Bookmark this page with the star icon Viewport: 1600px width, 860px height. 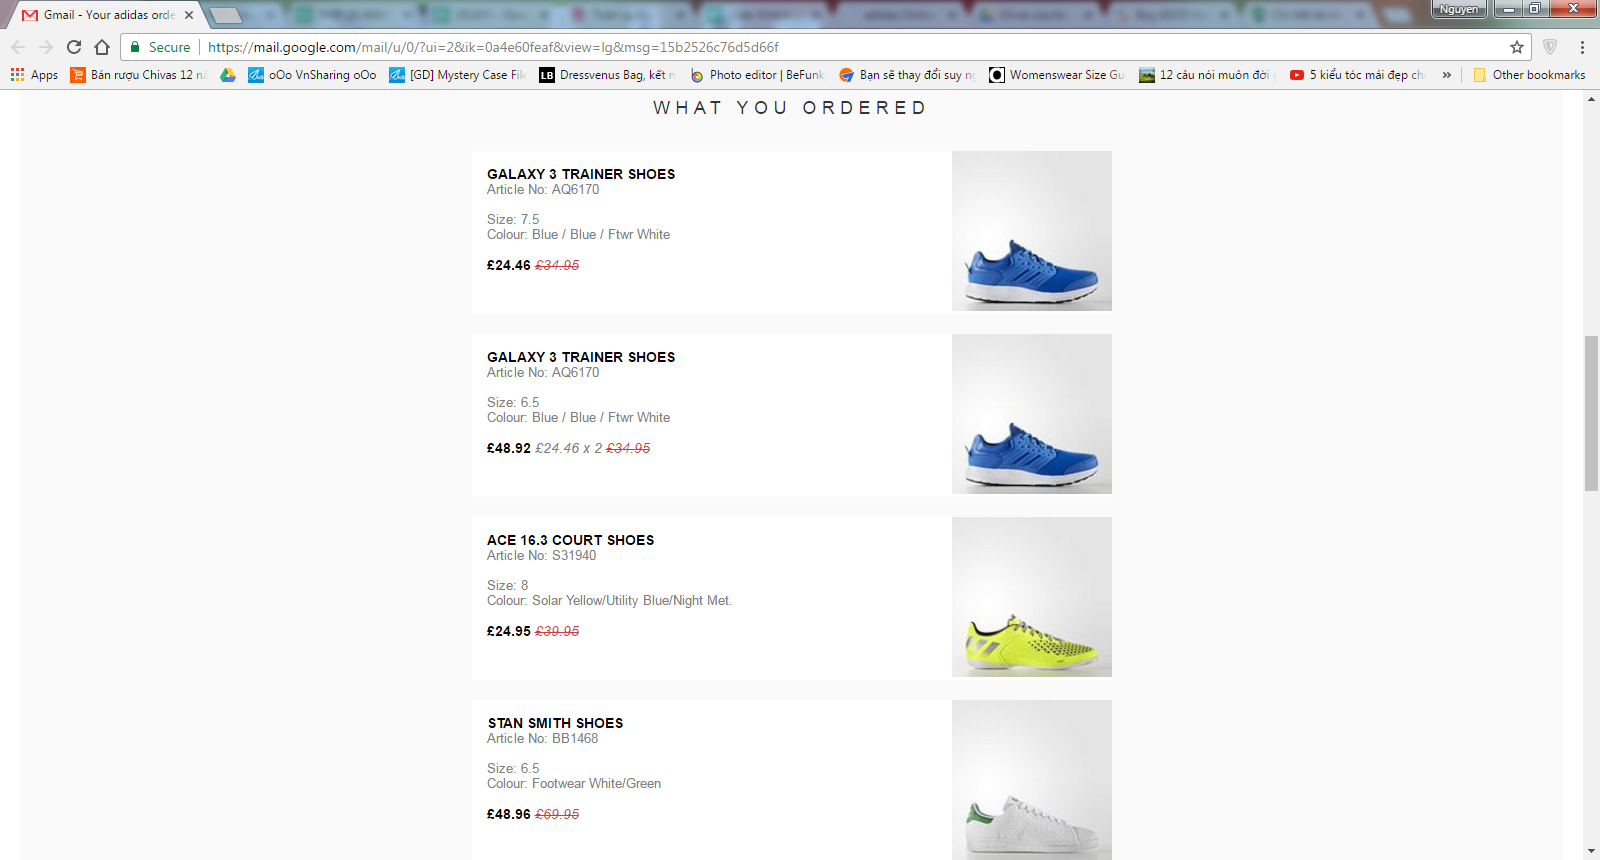coord(1516,47)
